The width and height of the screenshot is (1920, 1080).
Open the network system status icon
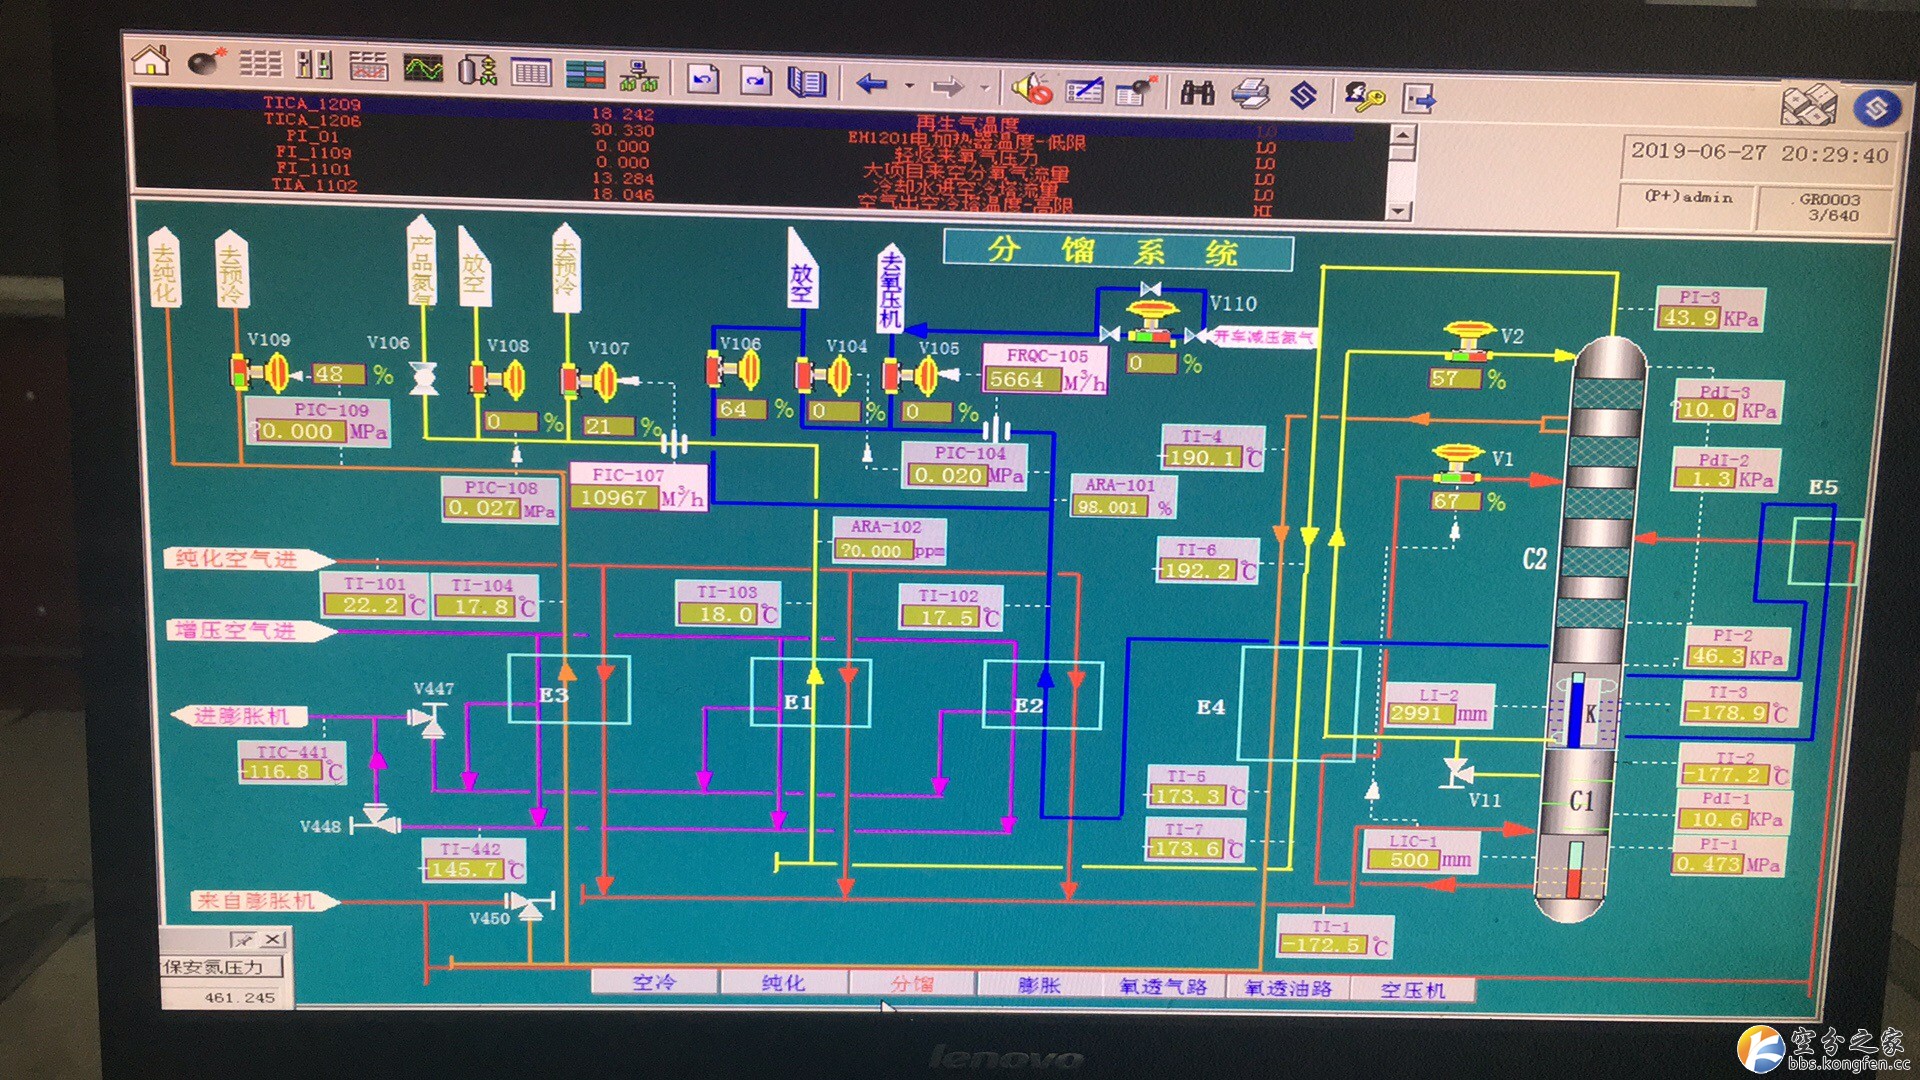coord(638,74)
